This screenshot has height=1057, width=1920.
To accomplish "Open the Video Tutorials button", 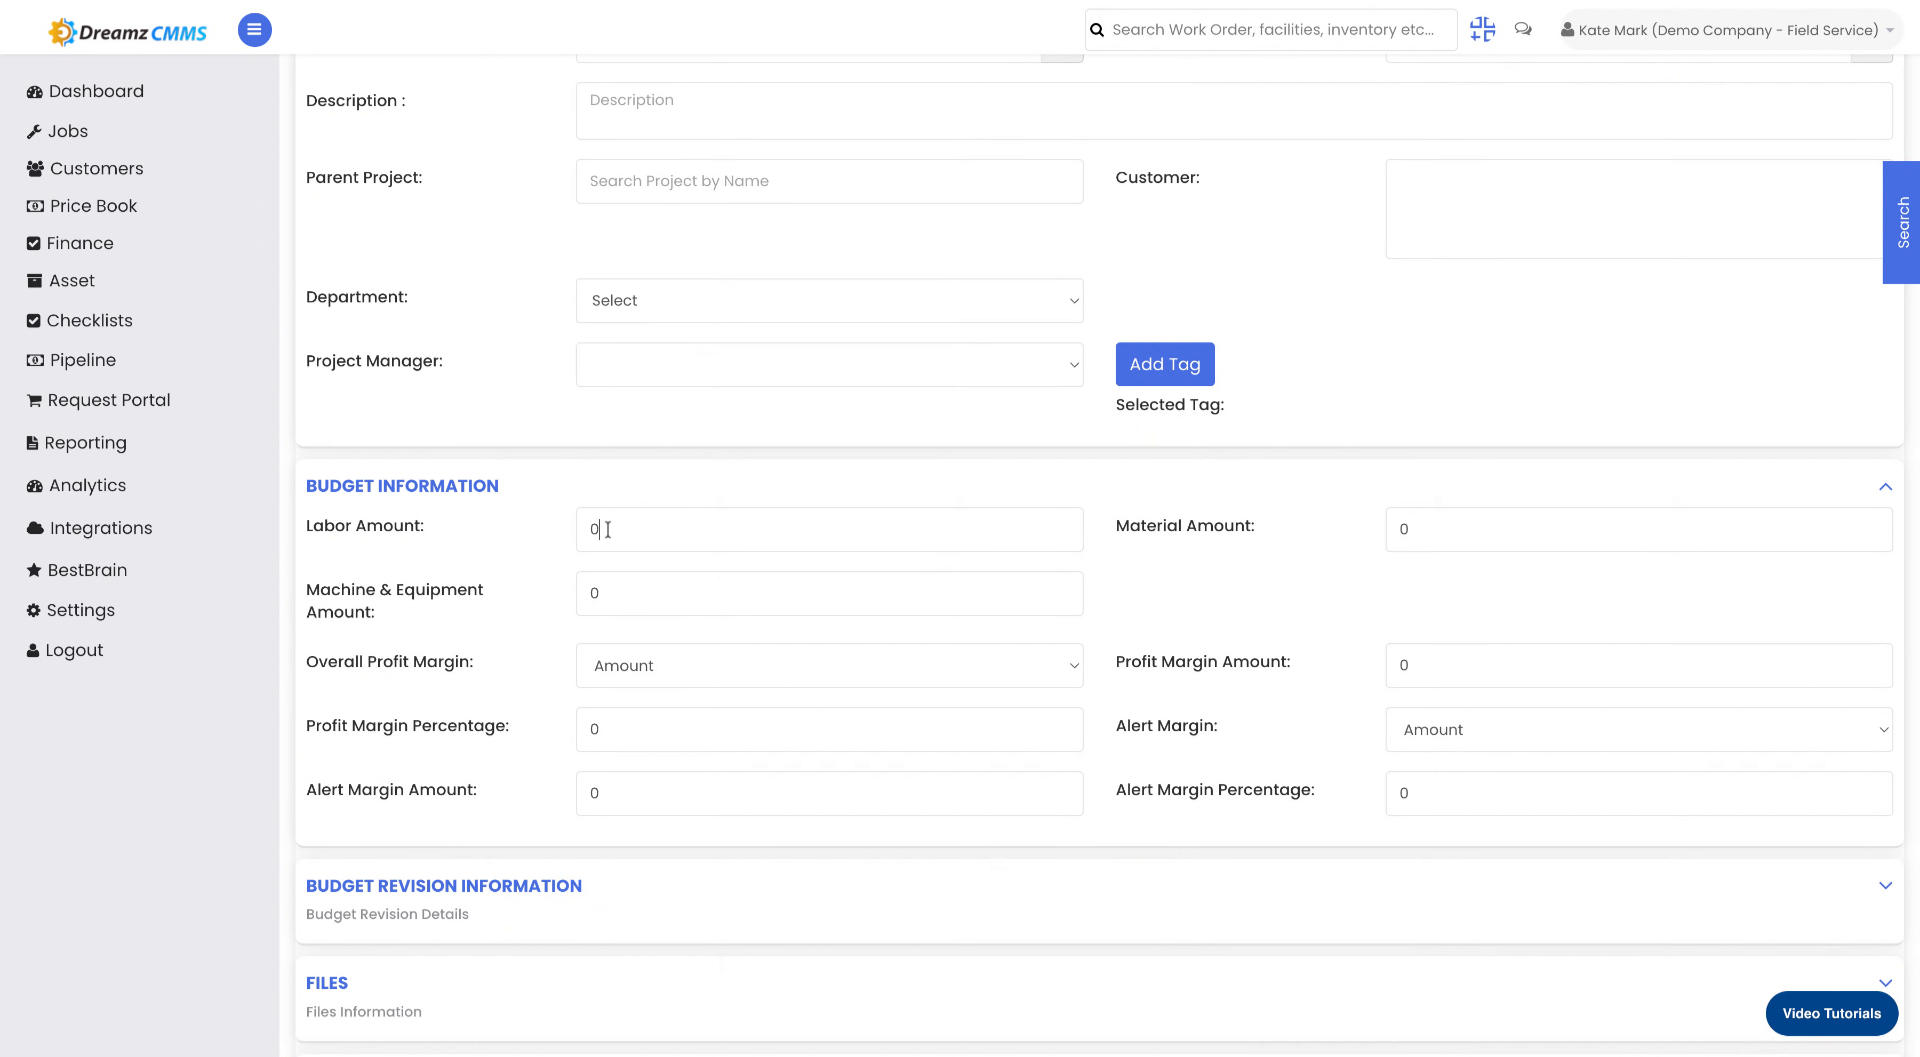I will tap(1831, 1014).
